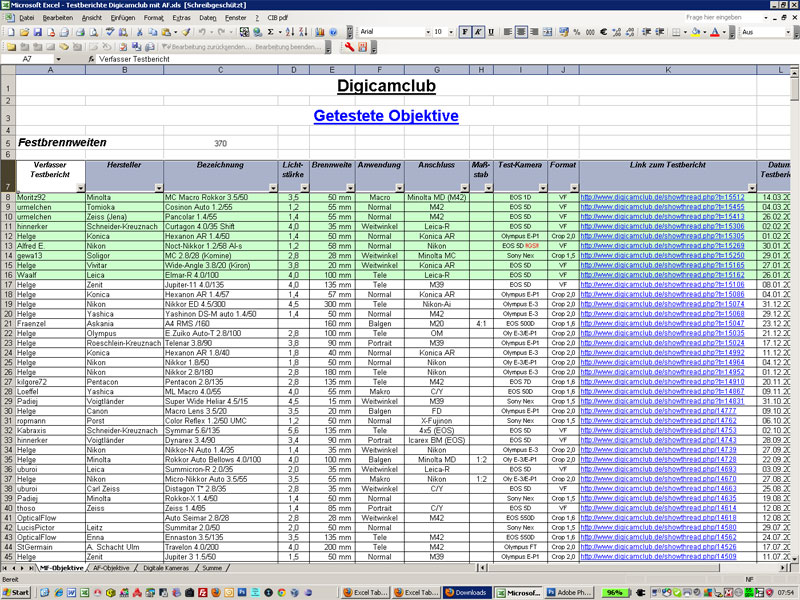Image resolution: width=800 pixels, height=600 pixels.
Task: Click the Cut scissors icon
Action: (140, 32)
